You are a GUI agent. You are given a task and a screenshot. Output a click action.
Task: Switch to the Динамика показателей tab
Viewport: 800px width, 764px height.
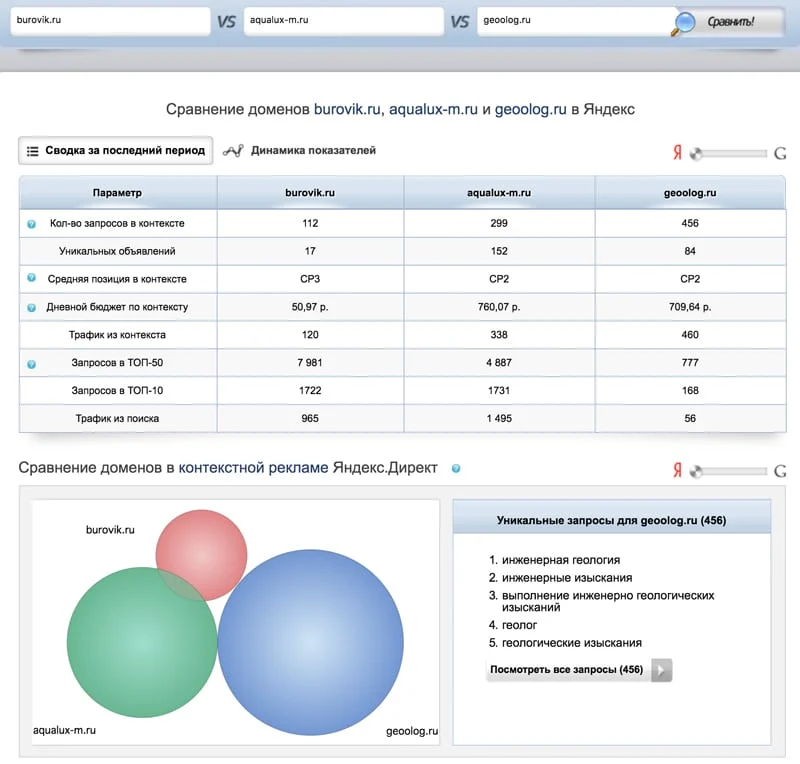click(300, 151)
